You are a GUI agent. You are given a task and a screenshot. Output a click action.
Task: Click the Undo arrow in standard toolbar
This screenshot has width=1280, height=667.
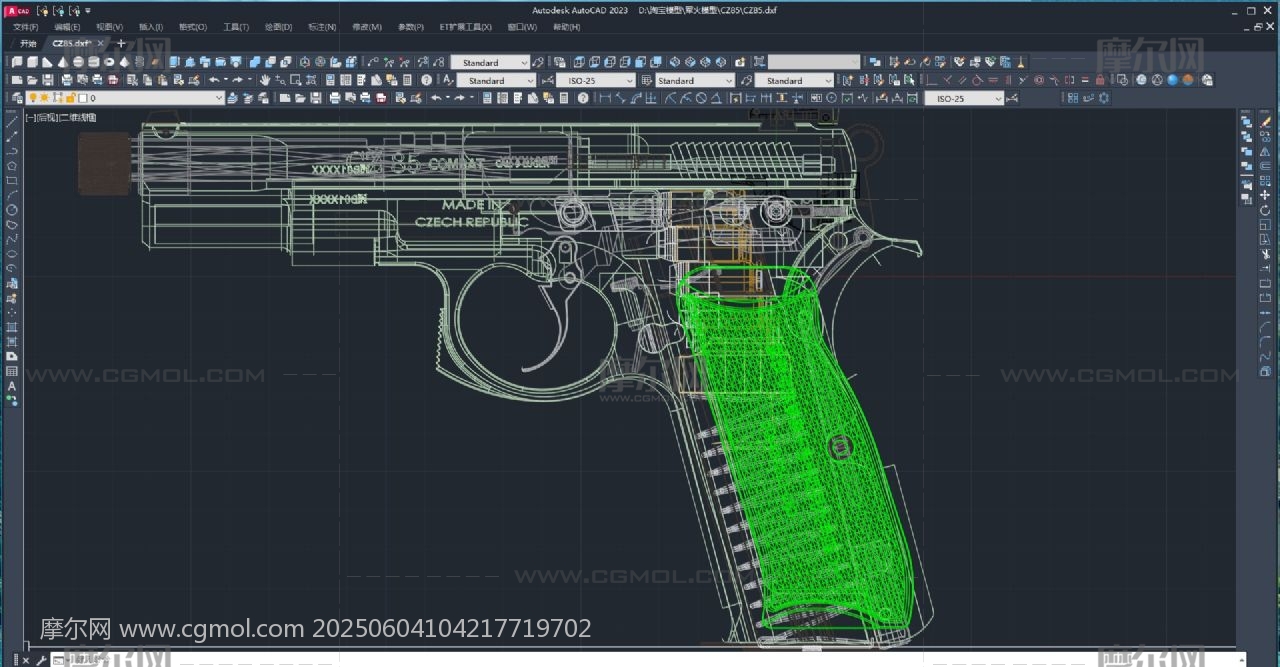tap(215, 80)
